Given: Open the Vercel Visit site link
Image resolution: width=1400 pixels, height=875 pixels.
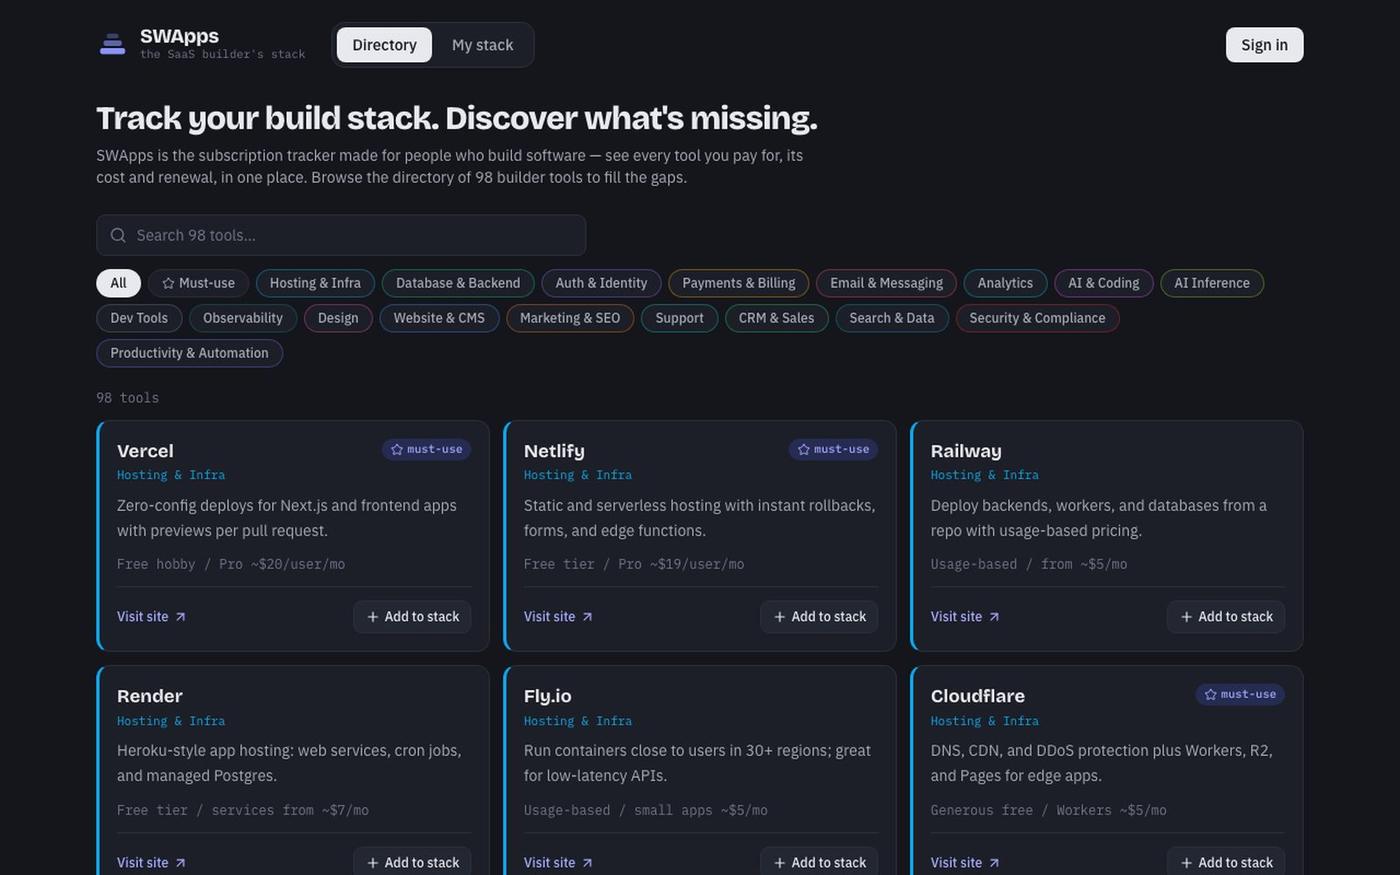Looking at the screenshot, I should pyautogui.click(x=151, y=617).
